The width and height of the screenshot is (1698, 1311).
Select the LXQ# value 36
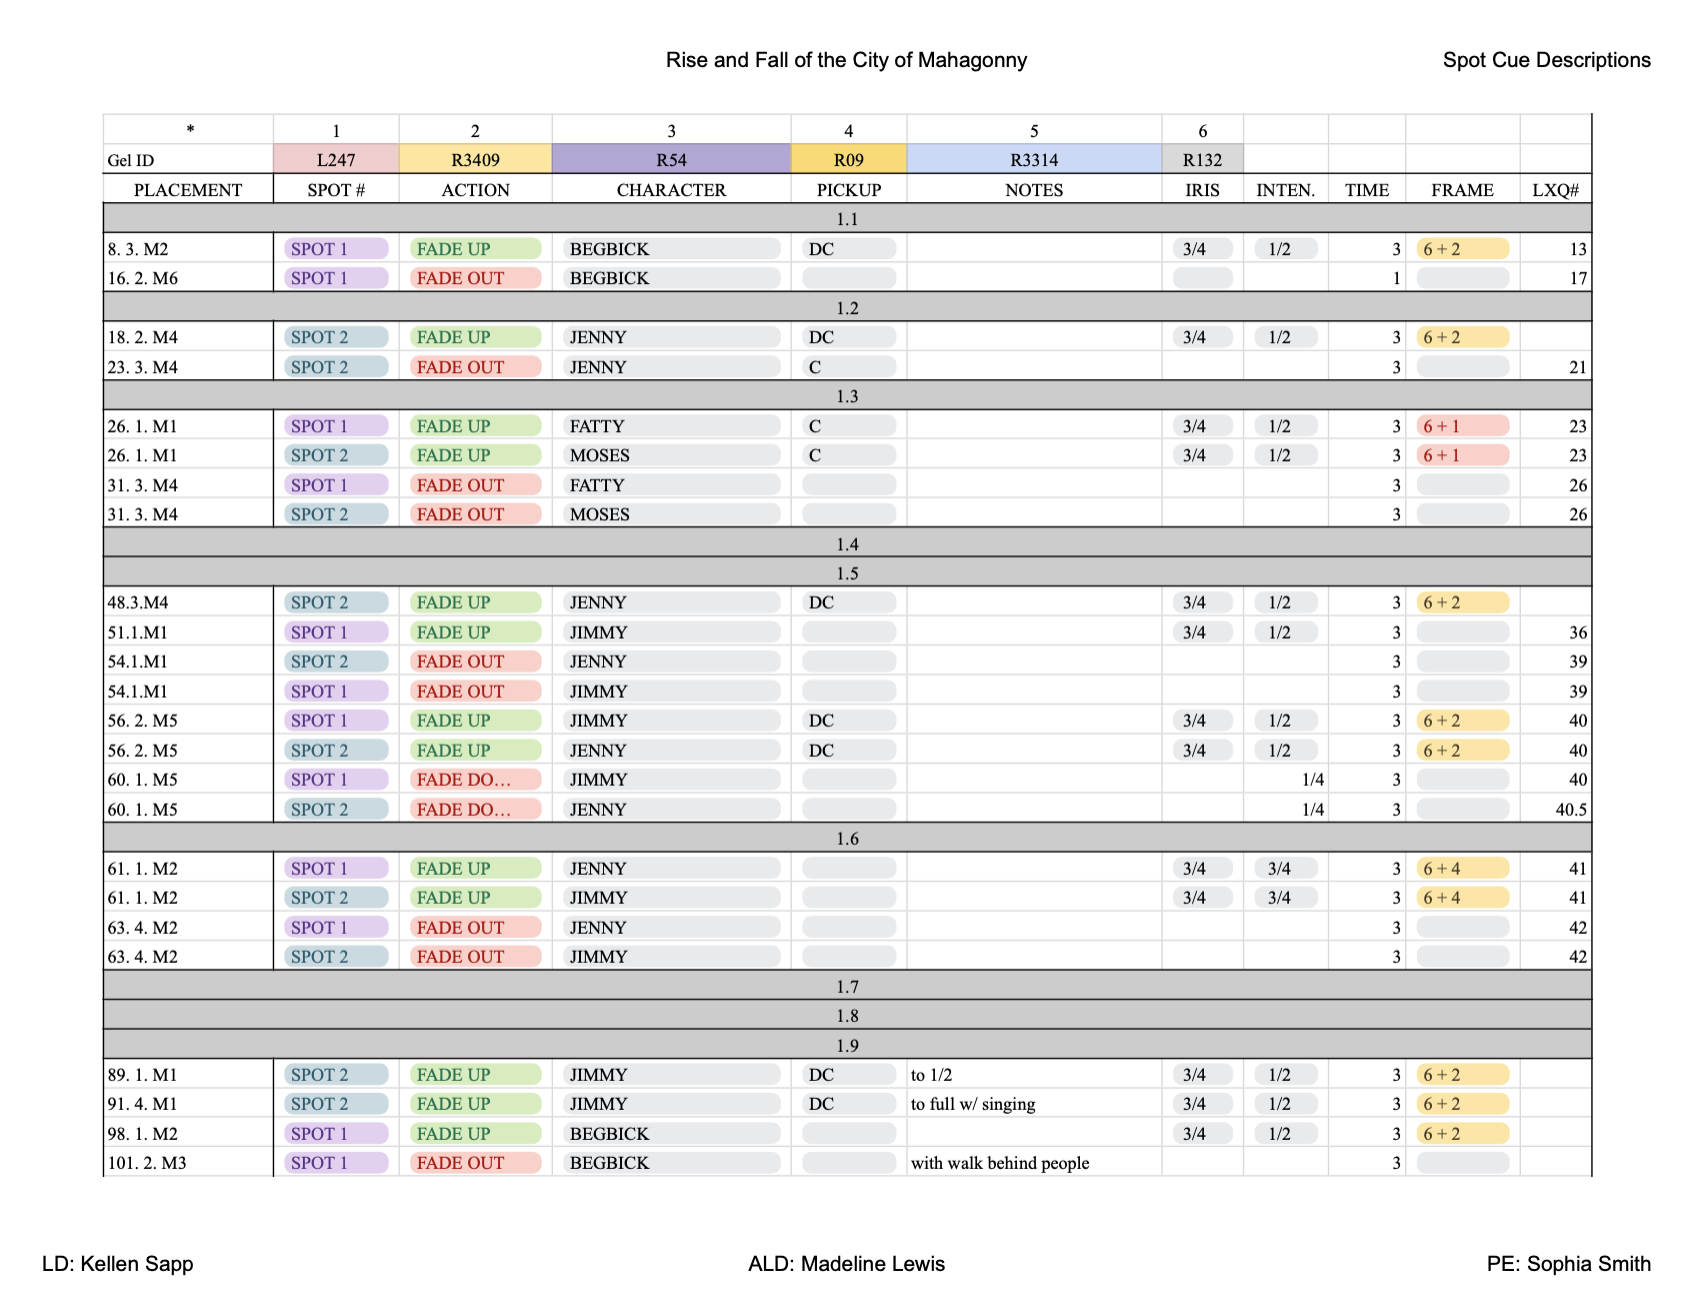pos(1578,632)
